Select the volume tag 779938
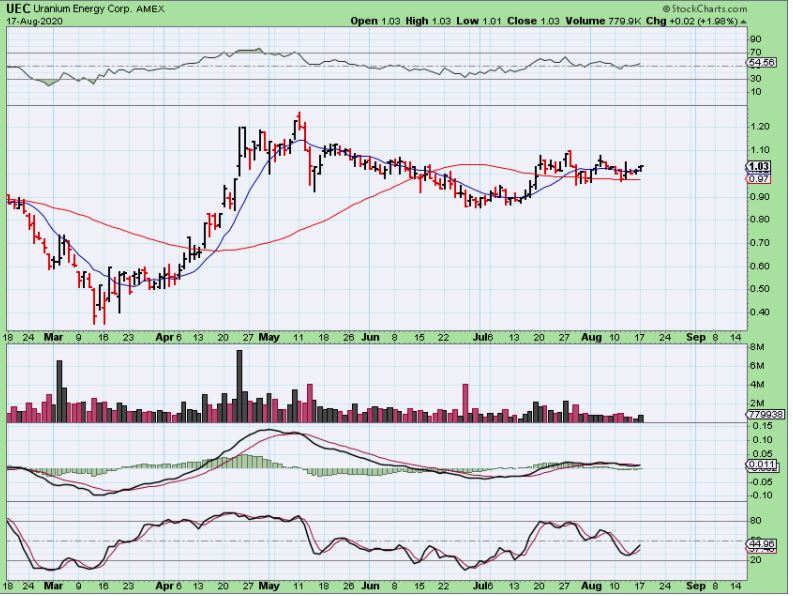 click(x=766, y=414)
